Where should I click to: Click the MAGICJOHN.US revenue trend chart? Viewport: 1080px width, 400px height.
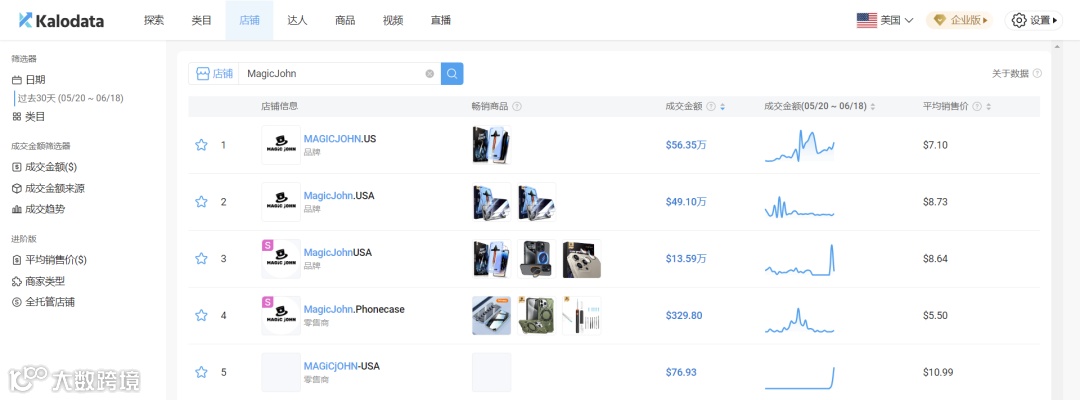pyautogui.click(x=800, y=145)
